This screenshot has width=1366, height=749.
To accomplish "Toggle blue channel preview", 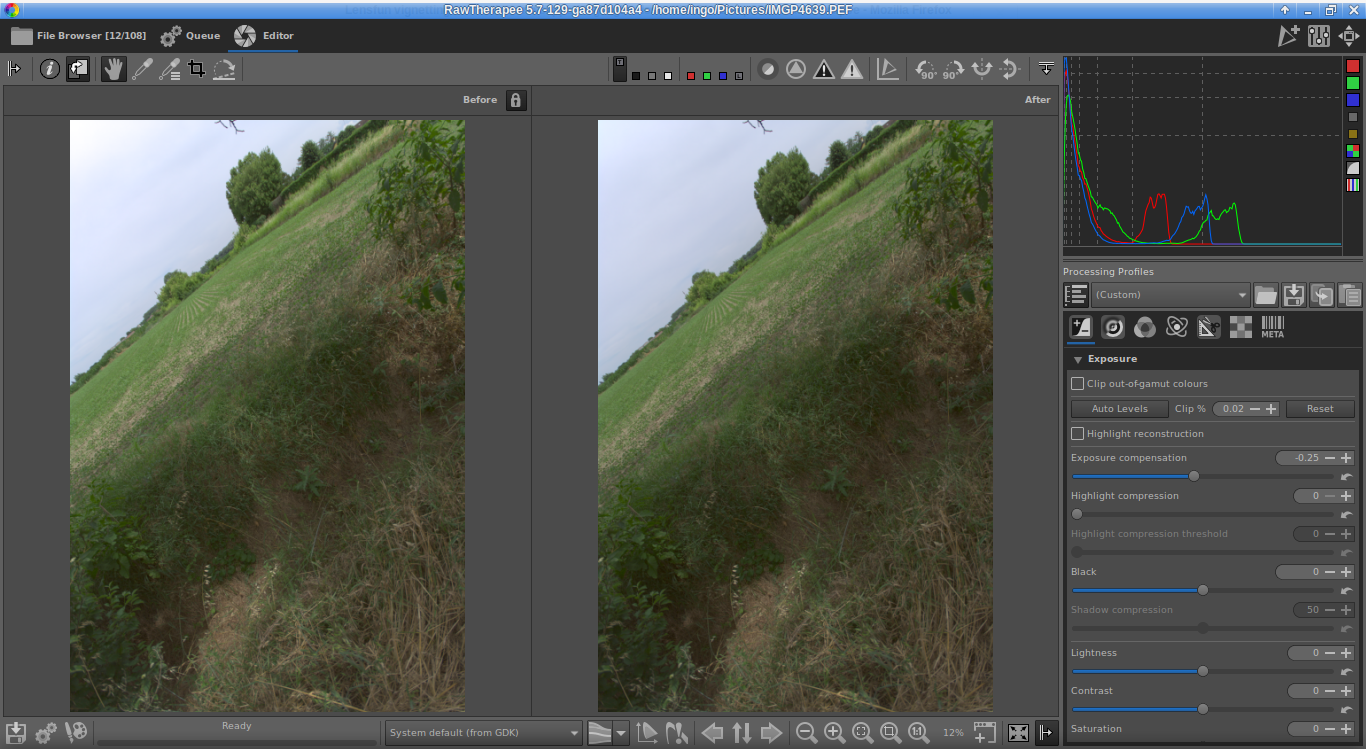I will click(723, 76).
